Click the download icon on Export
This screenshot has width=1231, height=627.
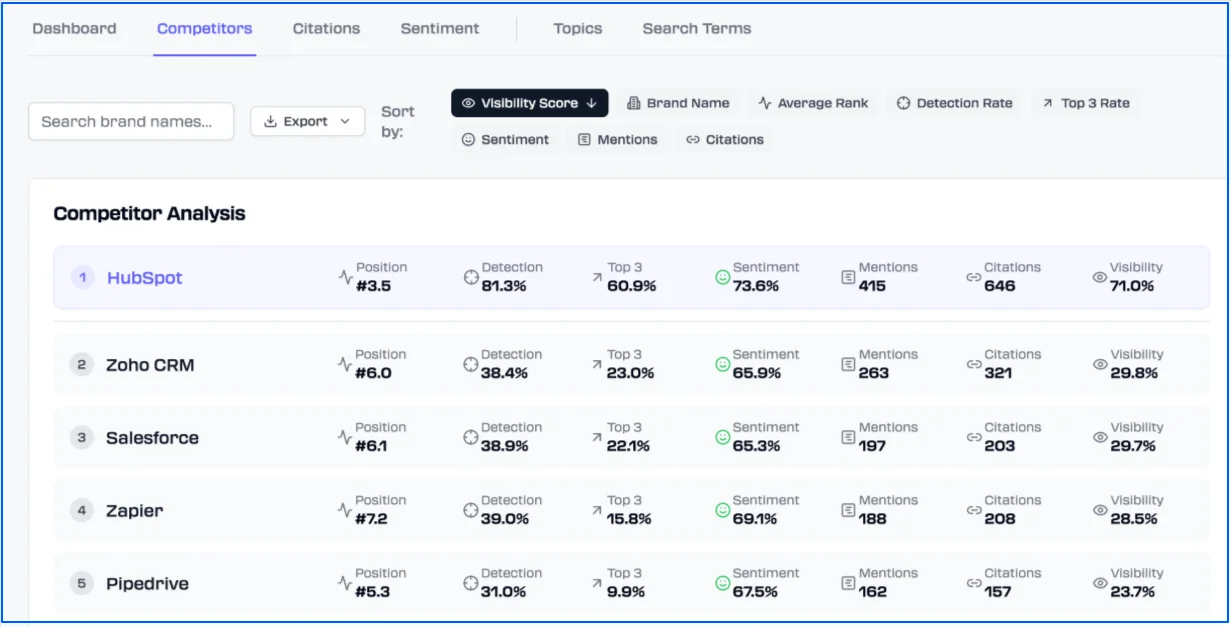[x=270, y=121]
